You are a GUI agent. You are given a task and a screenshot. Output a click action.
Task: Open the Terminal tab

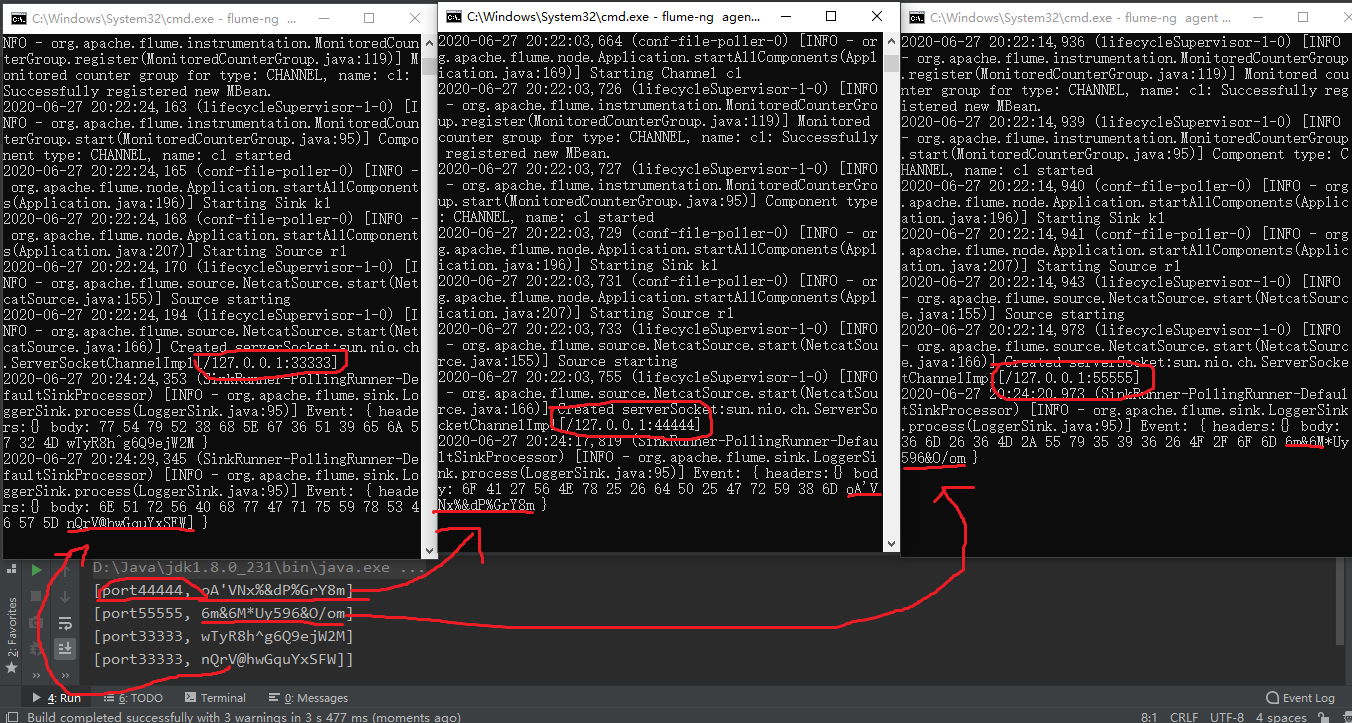tap(215, 698)
